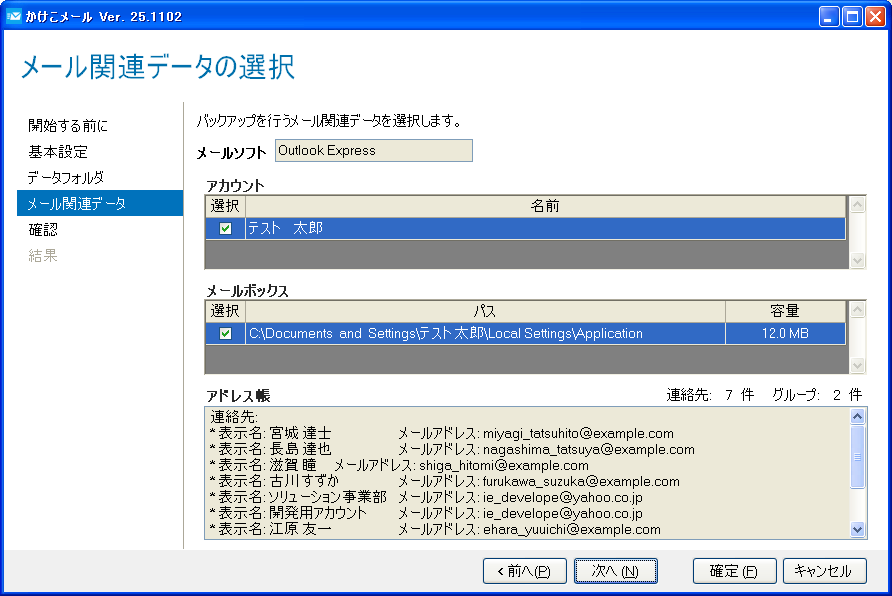The height and width of the screenshot is (596, 892).
Task: Click the 前へ(P) back button
Action: [525, 571]
